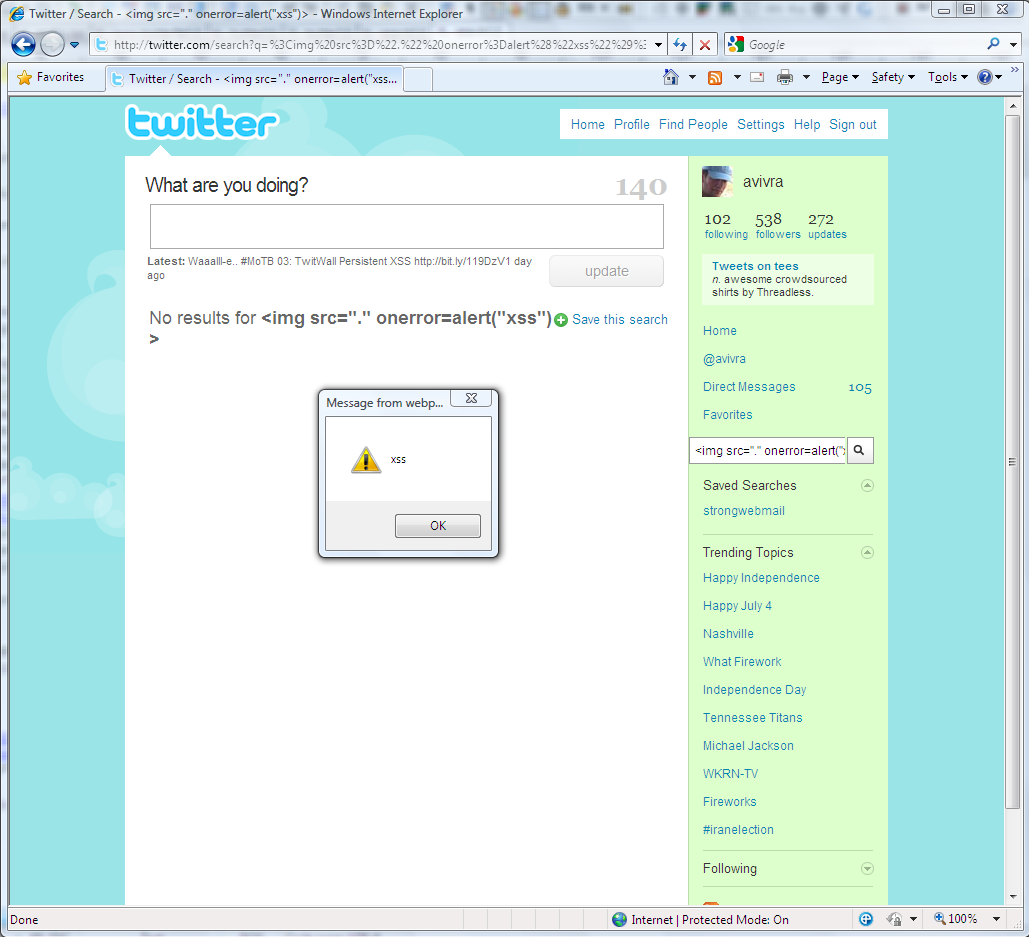Expand the Following section
Viewport: 1029px width, 937px height.
[867, 869]
